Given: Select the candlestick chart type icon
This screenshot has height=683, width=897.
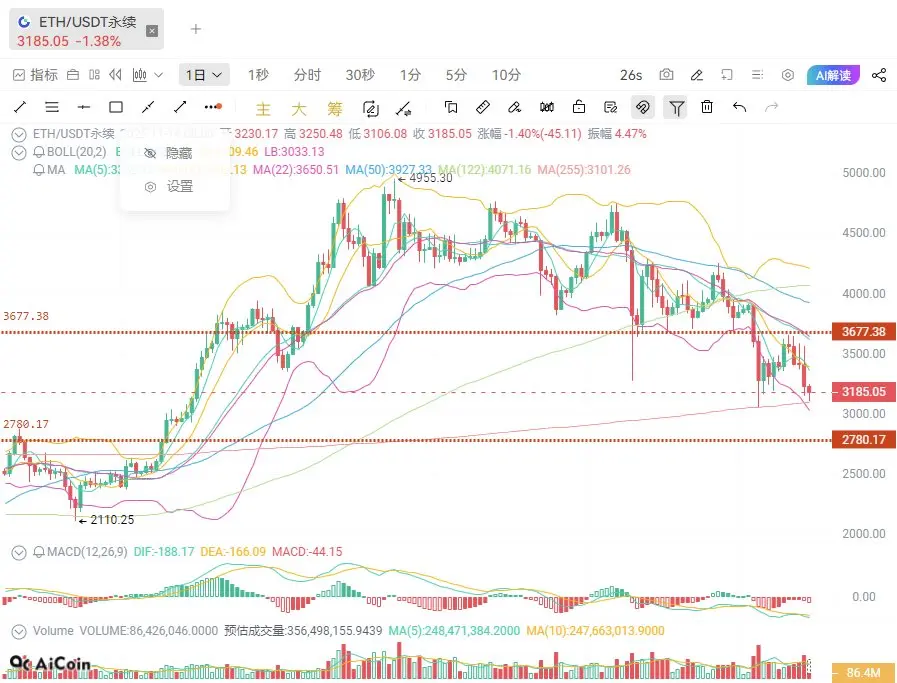Looking at the screenshot, I should (x=140, y=75).
